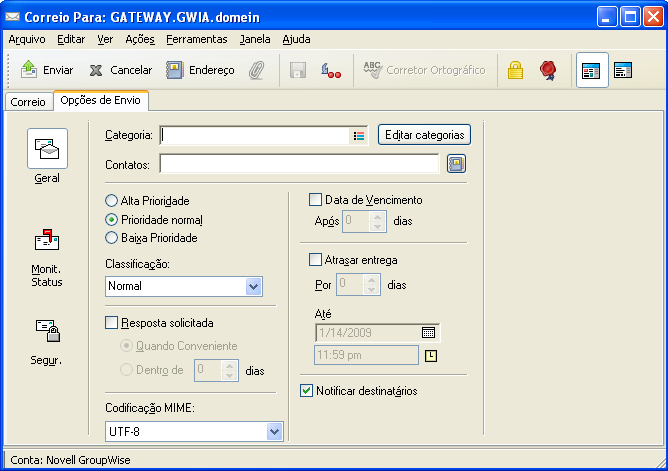Open the Endereço address book
668x471 pixels.
(200, 70)
